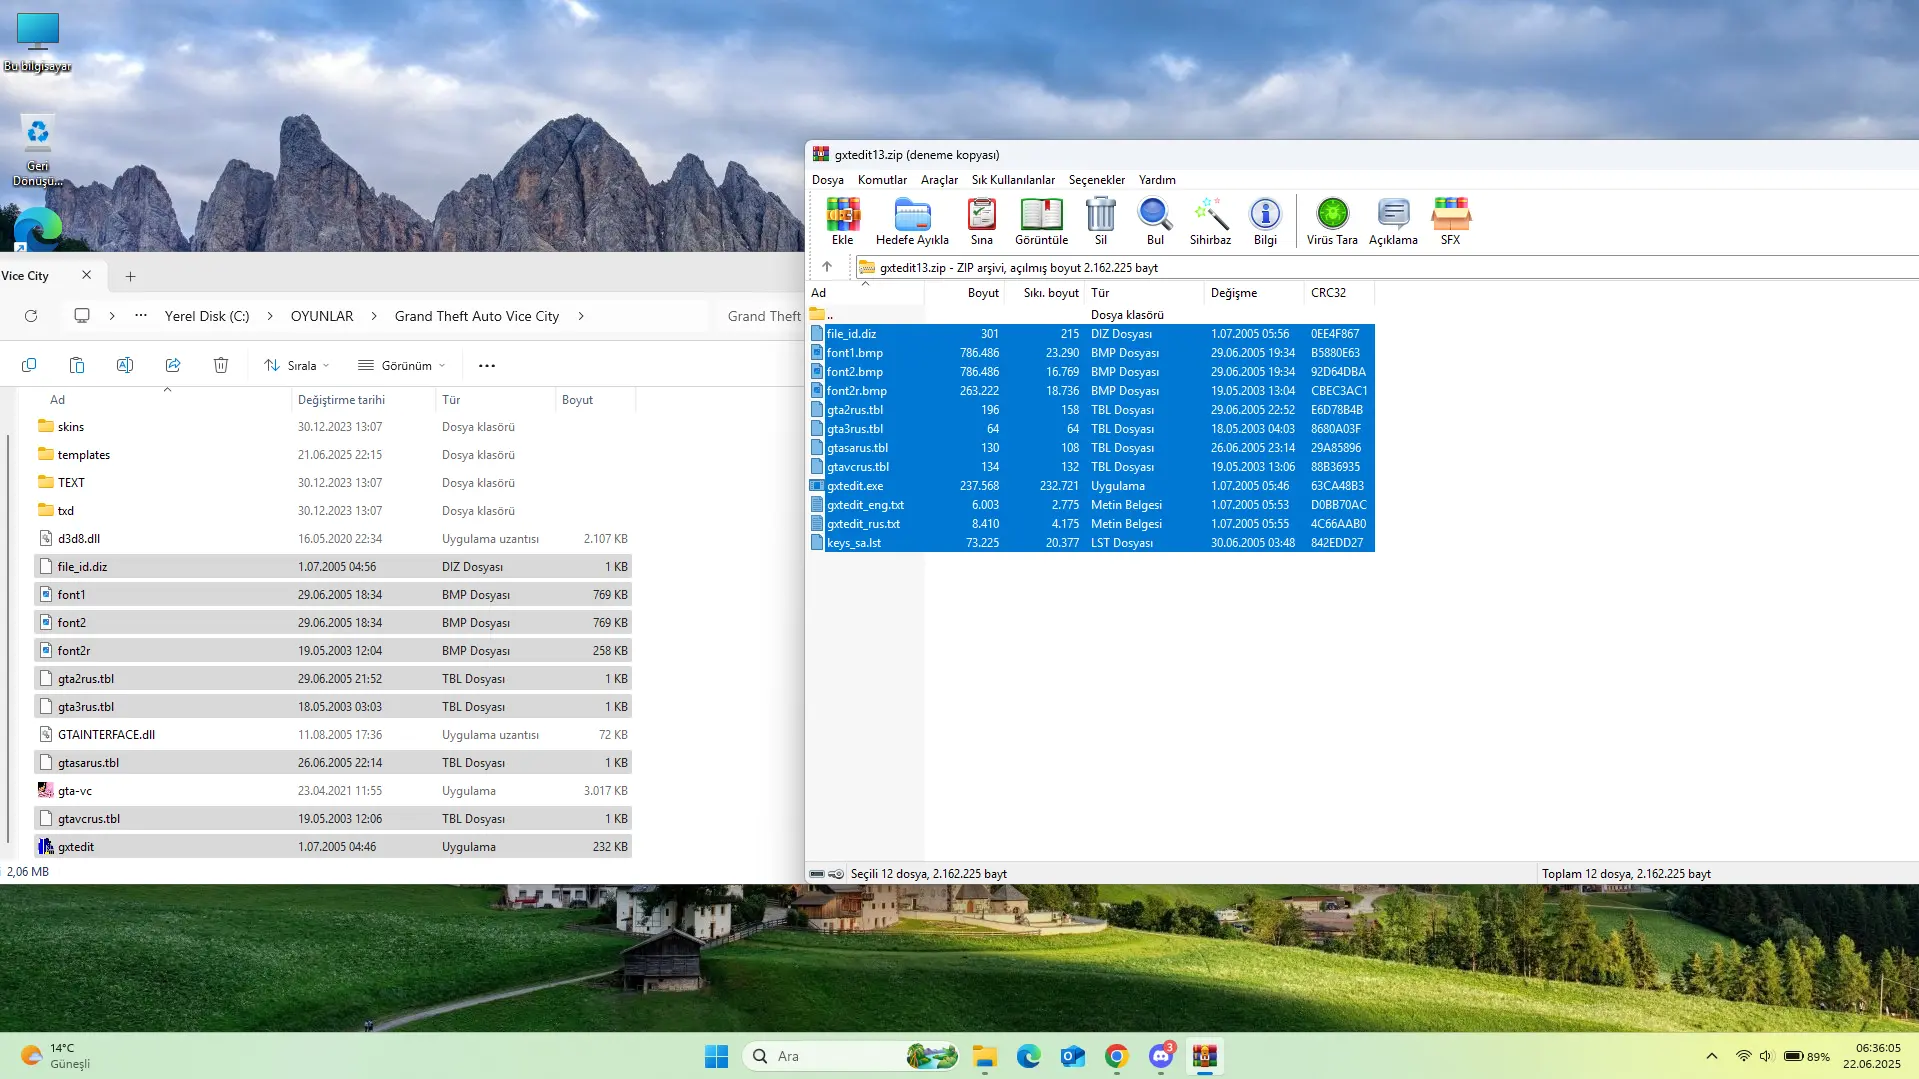1919x1079 pixels.
Task: Select gxtedit_eng.txt in the archive
Action: click(x=1092, y=505)
